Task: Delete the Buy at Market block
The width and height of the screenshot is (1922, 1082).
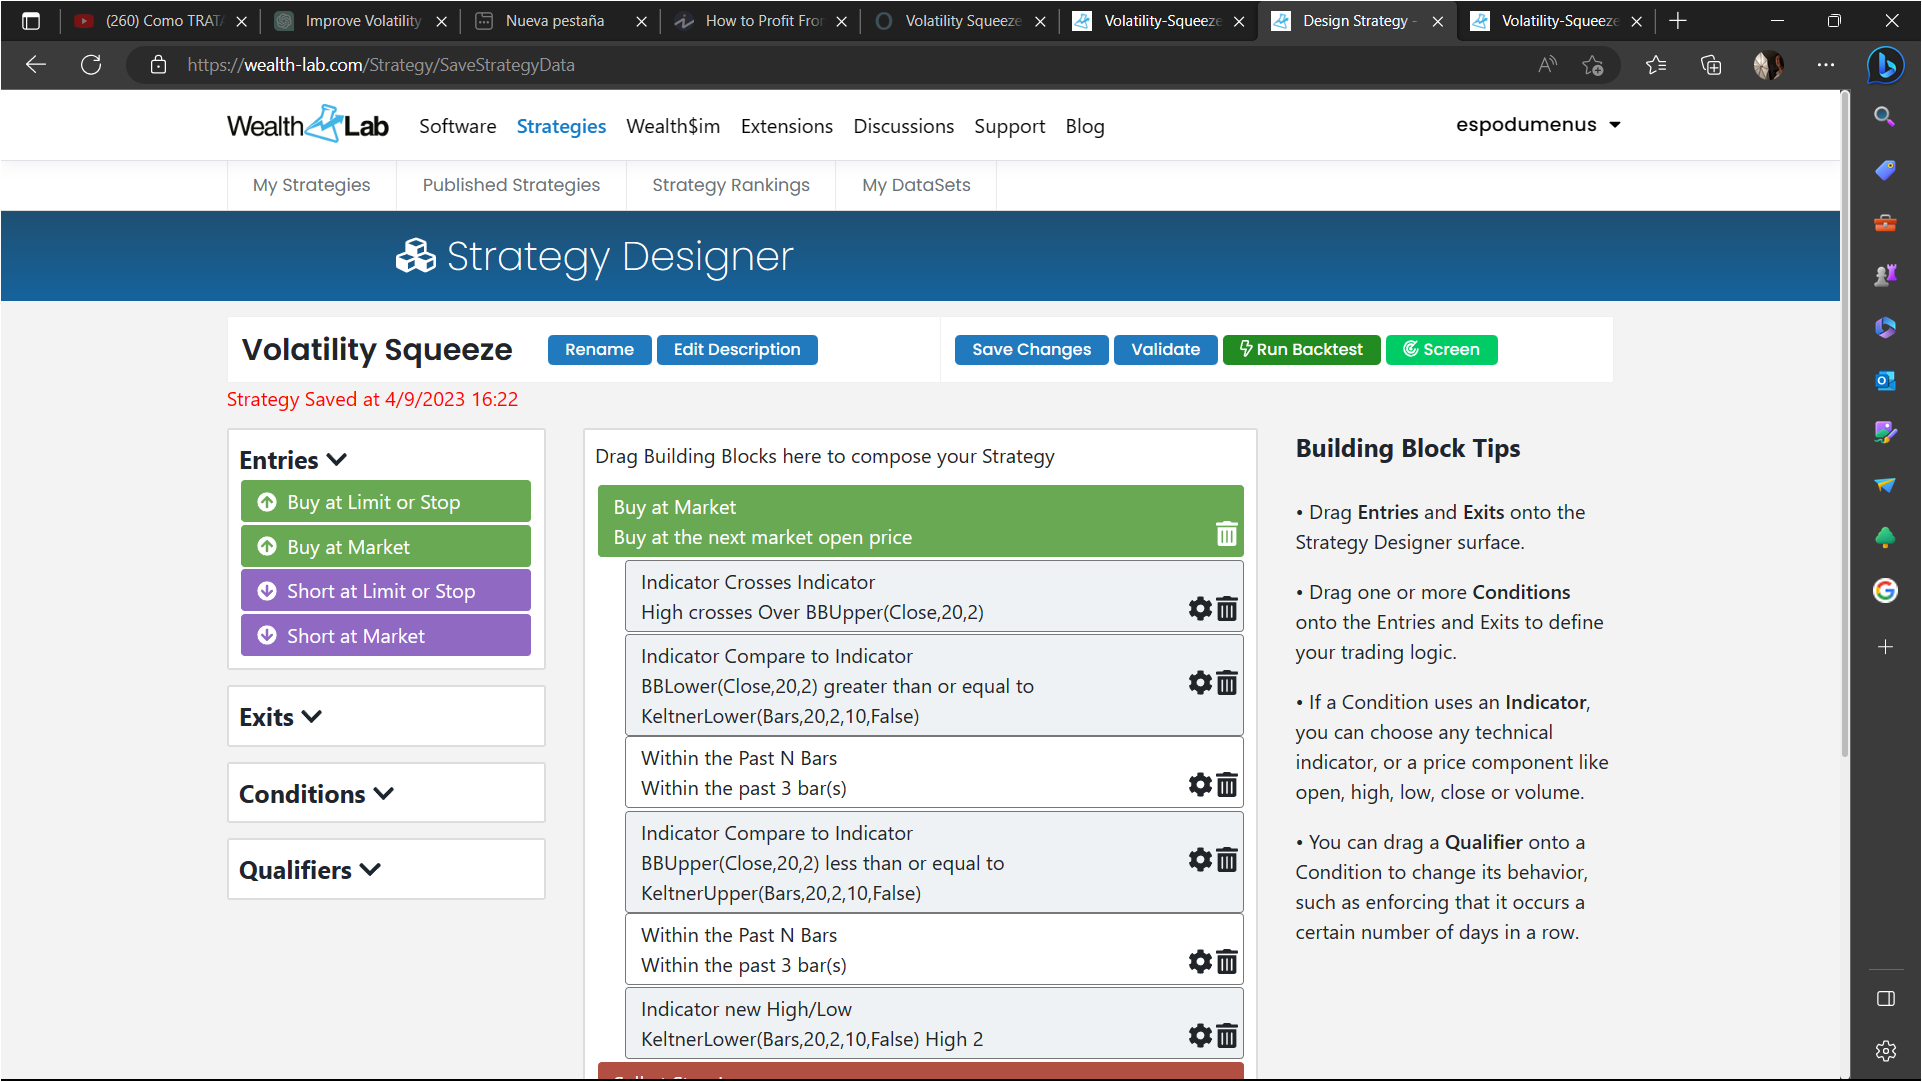Action: pos(1226,534)
